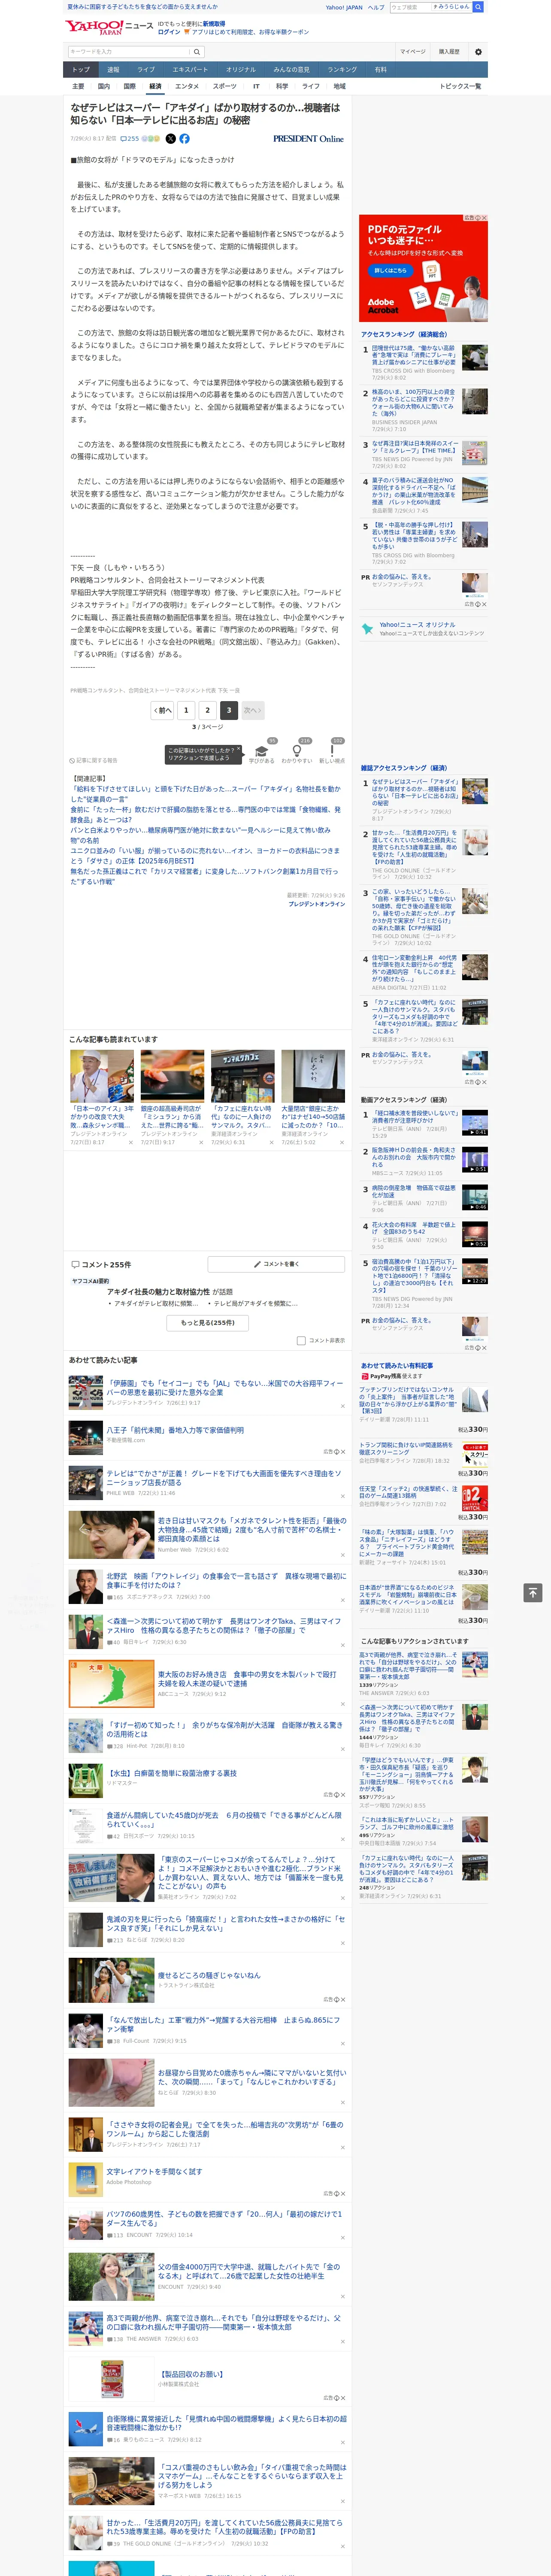Click the マイページ button
Screen dimensions: 551x2576
tap(412, 52)
